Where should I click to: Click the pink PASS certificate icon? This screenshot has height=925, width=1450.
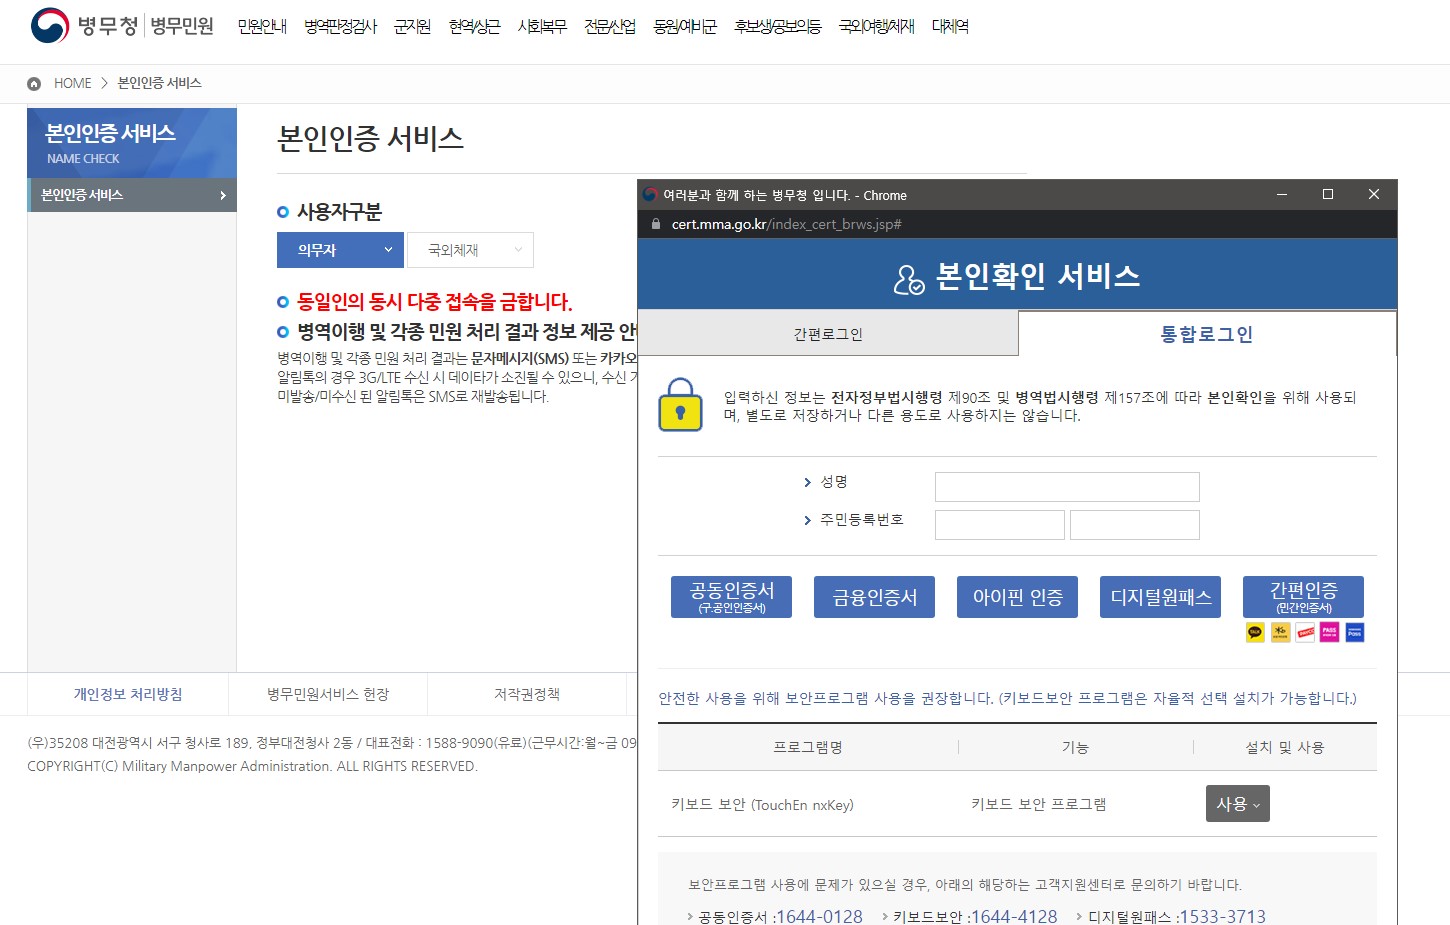(x=1330, y=632)
